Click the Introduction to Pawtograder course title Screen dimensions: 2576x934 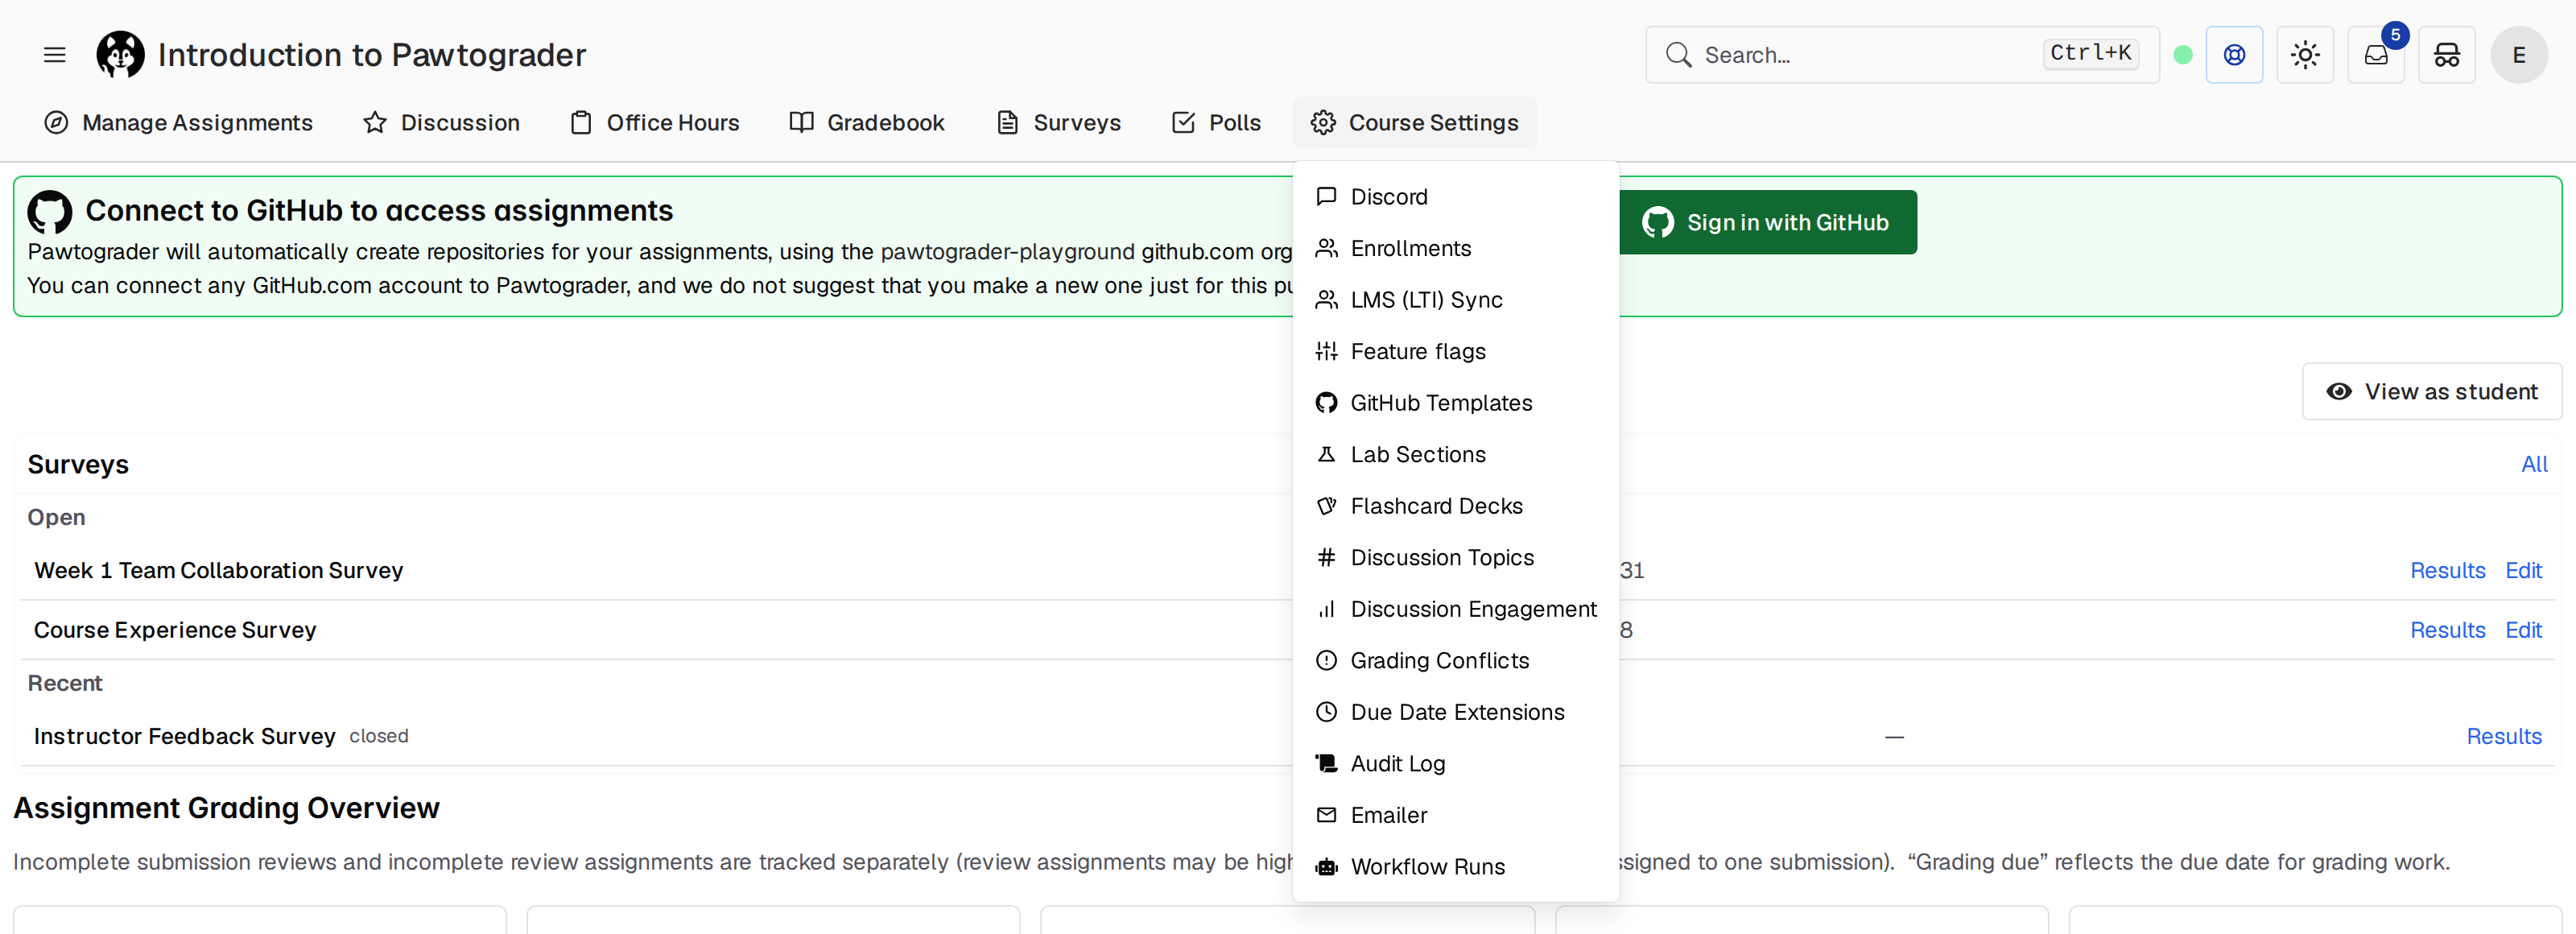click(x=371, y=55)
